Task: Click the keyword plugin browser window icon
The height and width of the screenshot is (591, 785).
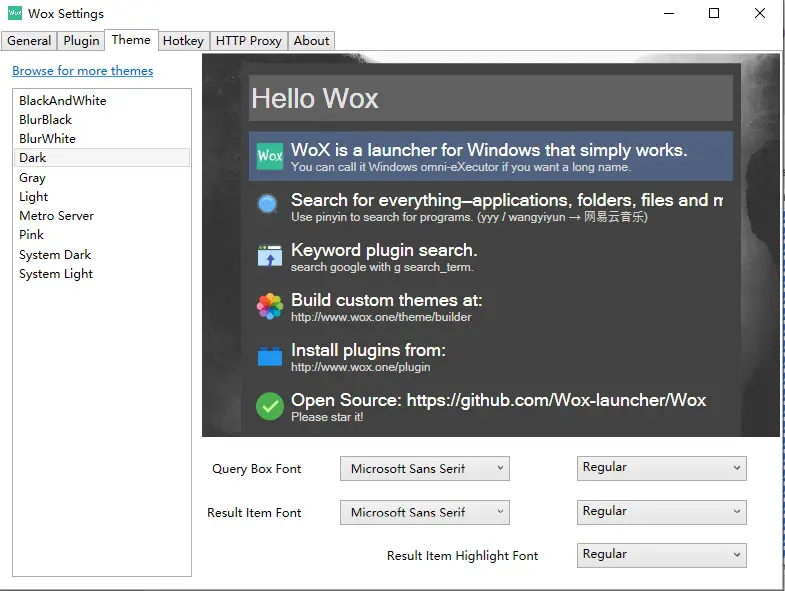Action: [270, 256]
